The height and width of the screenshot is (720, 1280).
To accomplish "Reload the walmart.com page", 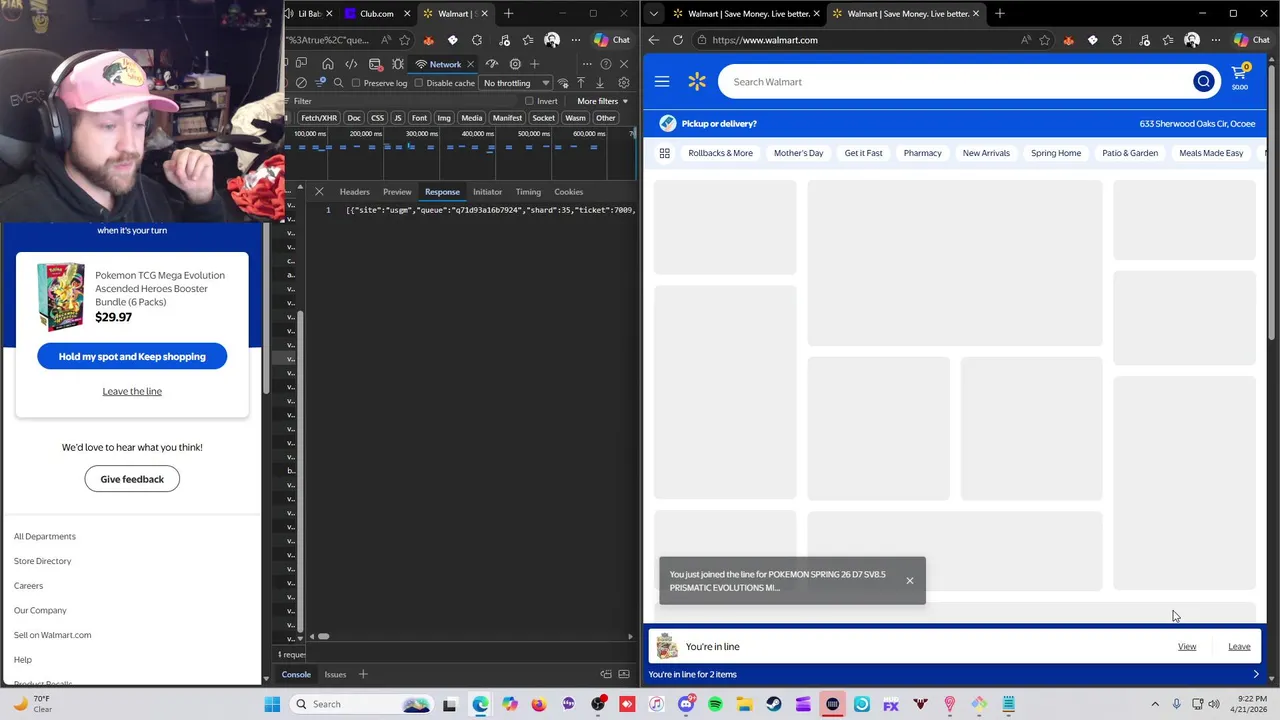I will pos(678,40).
